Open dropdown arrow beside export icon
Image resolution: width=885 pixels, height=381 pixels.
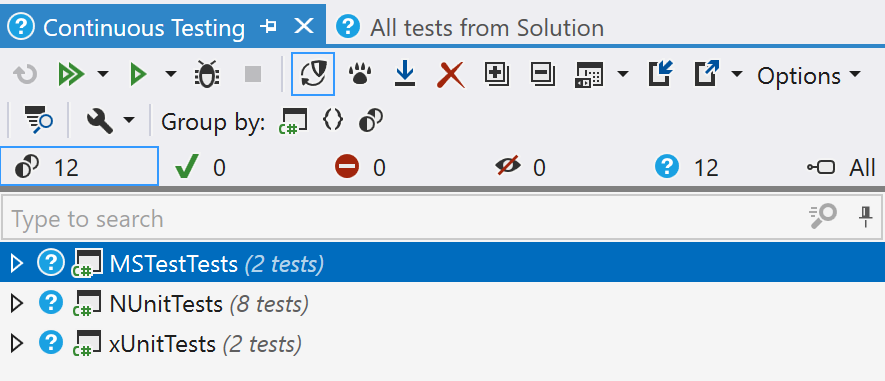tap(737, 74)
